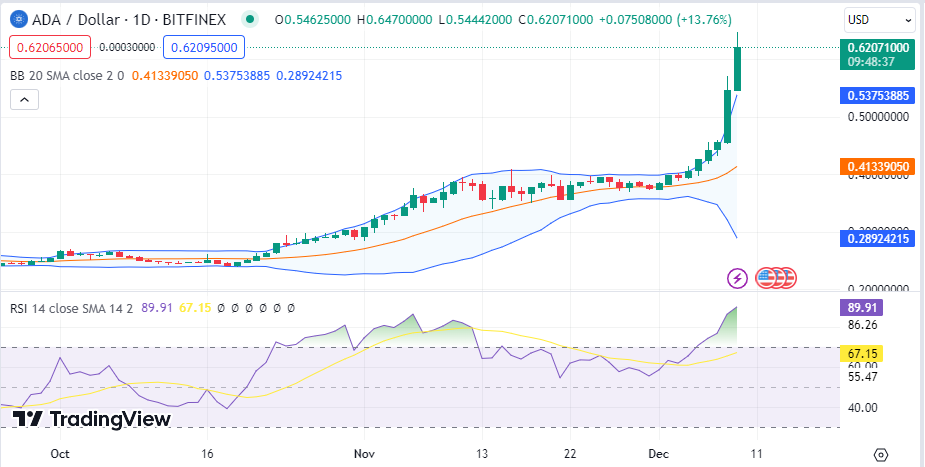Click the red sell price 0.62065000 button
The height and width of the screenshot is (467, 925).
coord(50,47)
